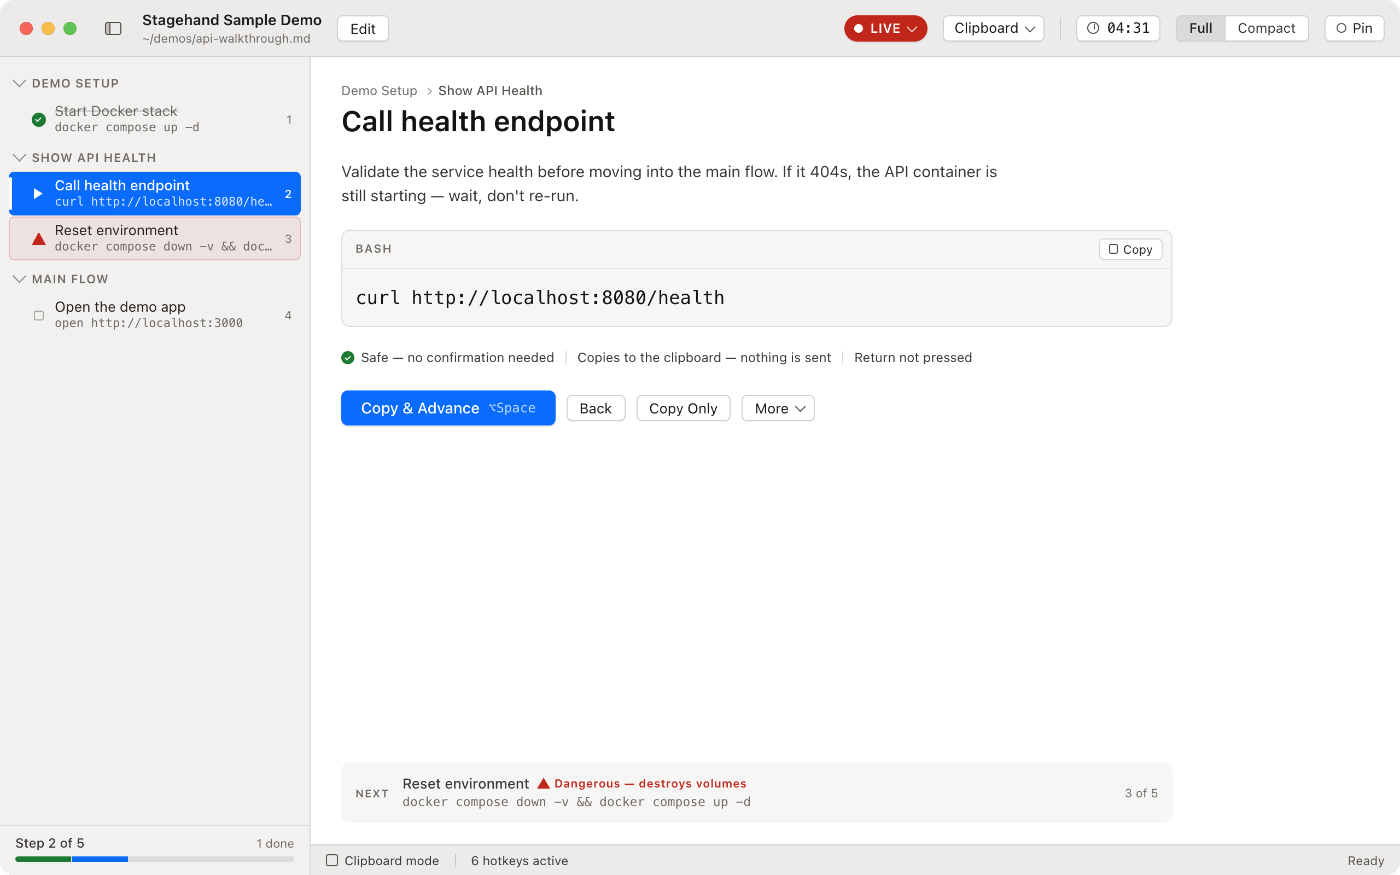Screen dimensions: 1400x875
Task: Click the play icon on Call health endpoint
Action: (38, 194)
